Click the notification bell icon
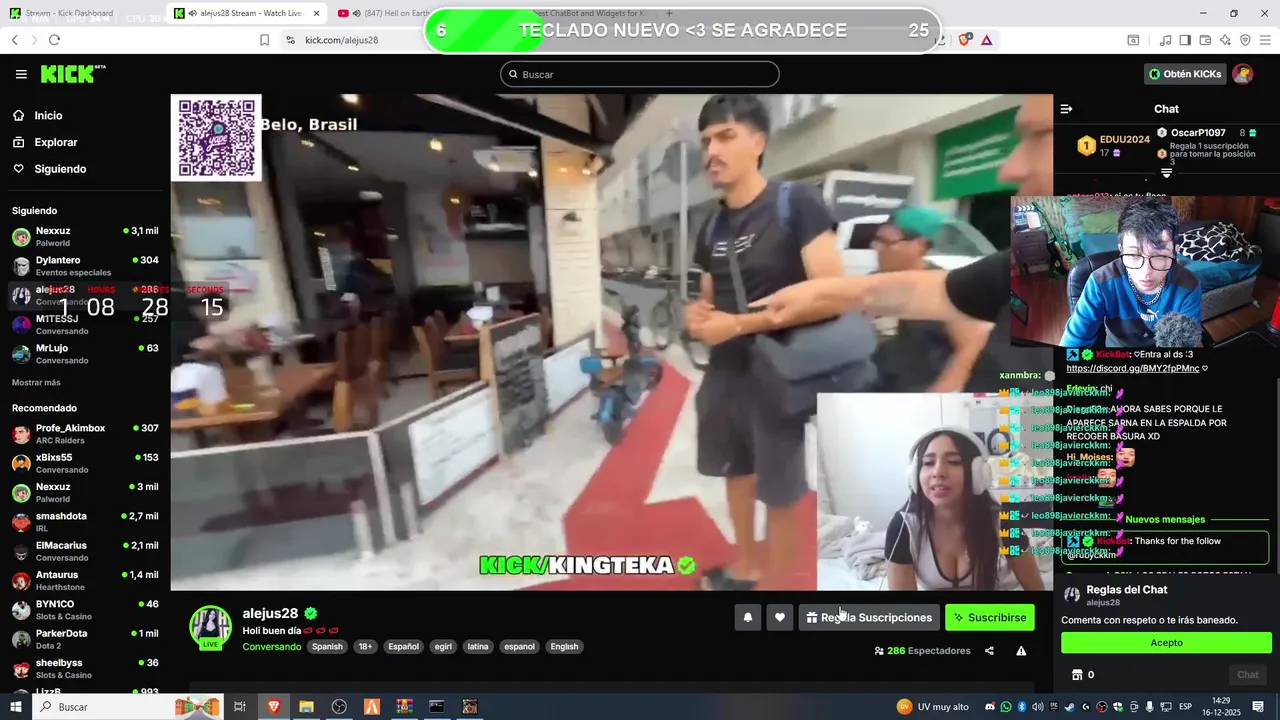Viewport: 1280px width, 720px height. tap(747, 618)
